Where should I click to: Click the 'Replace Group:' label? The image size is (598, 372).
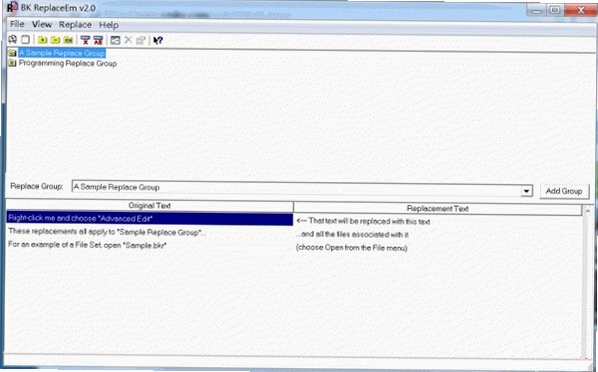click(37, 186)
